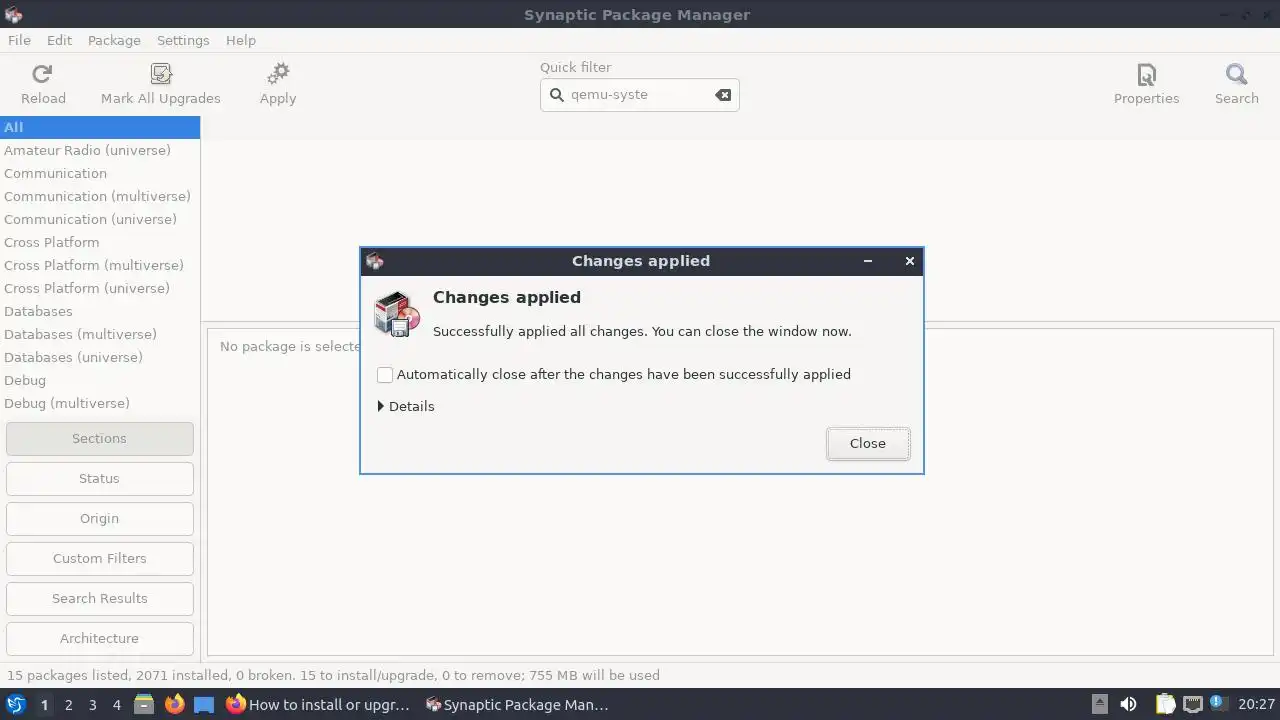Viewport: 1280px width, 720px height.
Task: Open the Lubuntu start menu
Action: (x=15, y=704)
